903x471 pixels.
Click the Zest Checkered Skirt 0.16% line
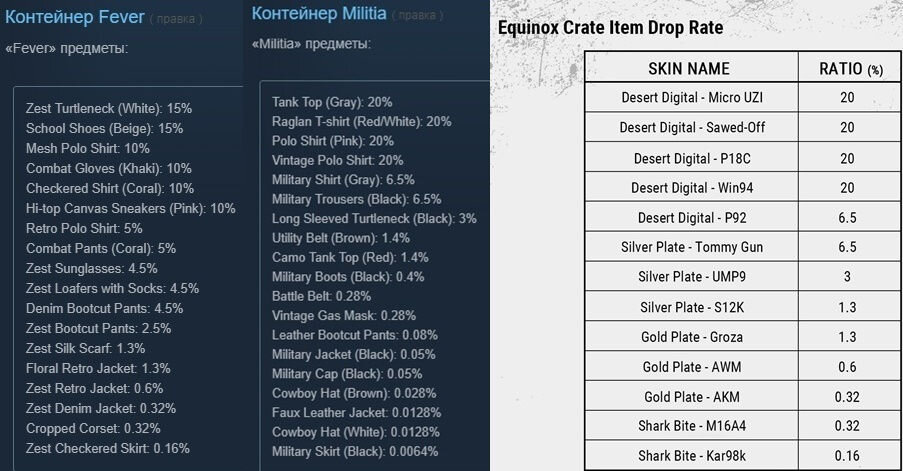tap(108, 448)
